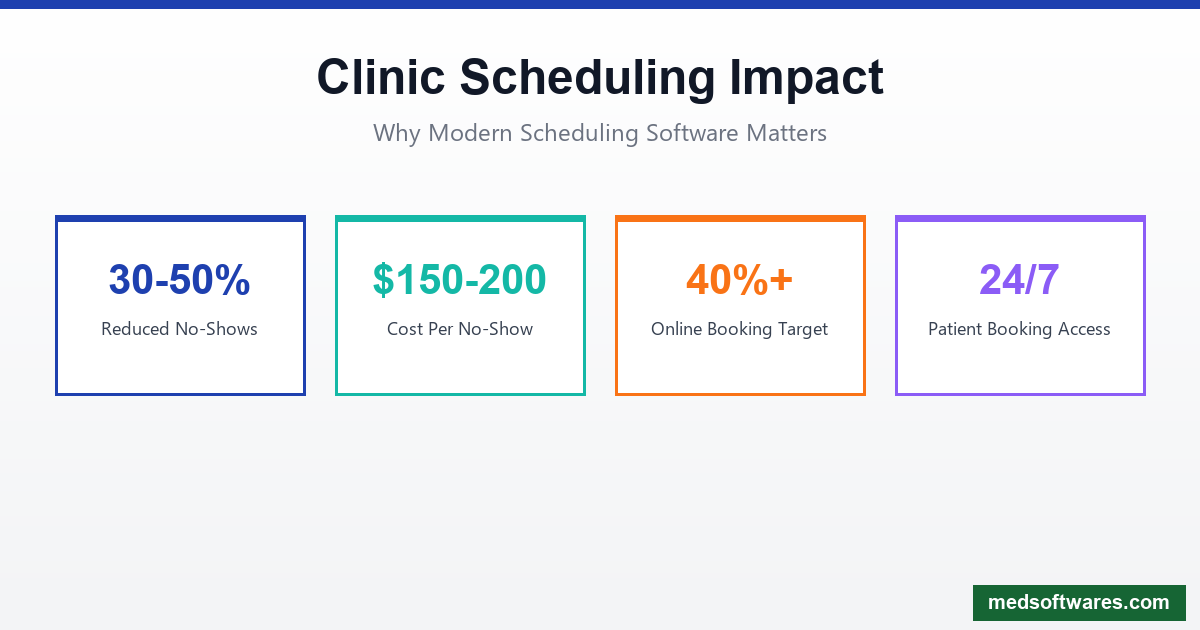
Task: Click the "Reduced No-Shows" label
Action: pyautogui.click(x=180, y=329)
